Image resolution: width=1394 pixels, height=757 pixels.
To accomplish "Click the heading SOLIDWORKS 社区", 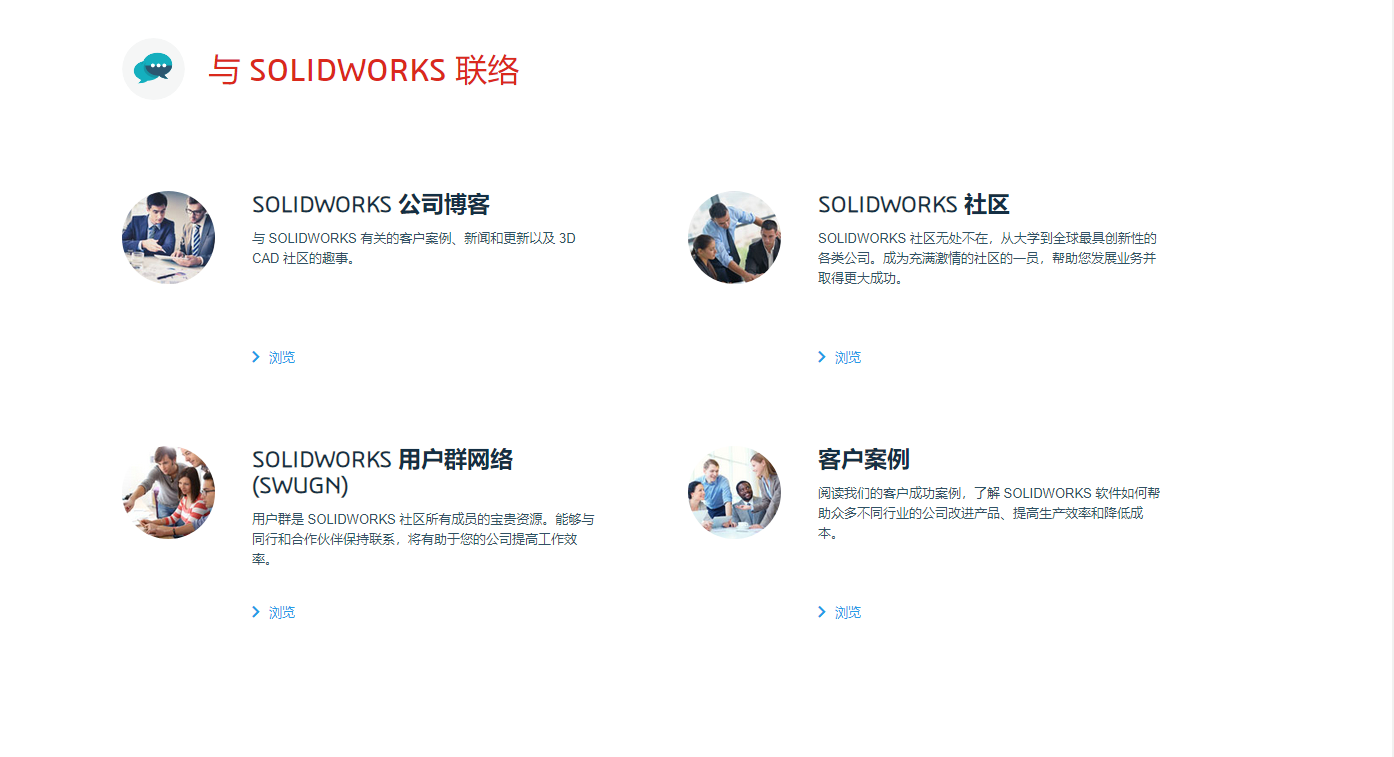I will (x=913, y=204).
